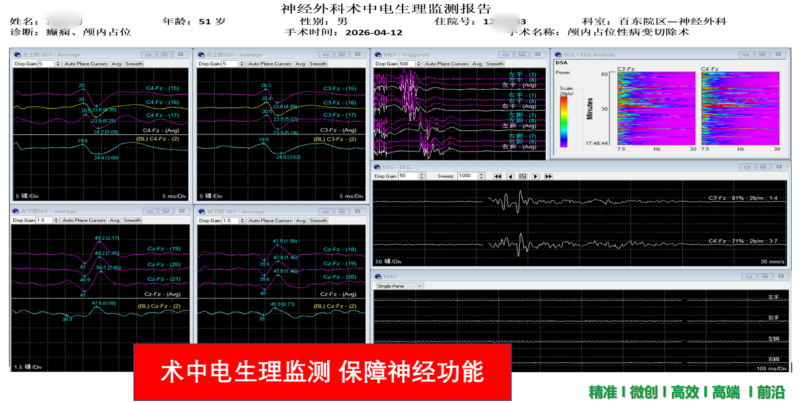Select the 左手 - (Avg) label in MEP window

coord(519,85)
